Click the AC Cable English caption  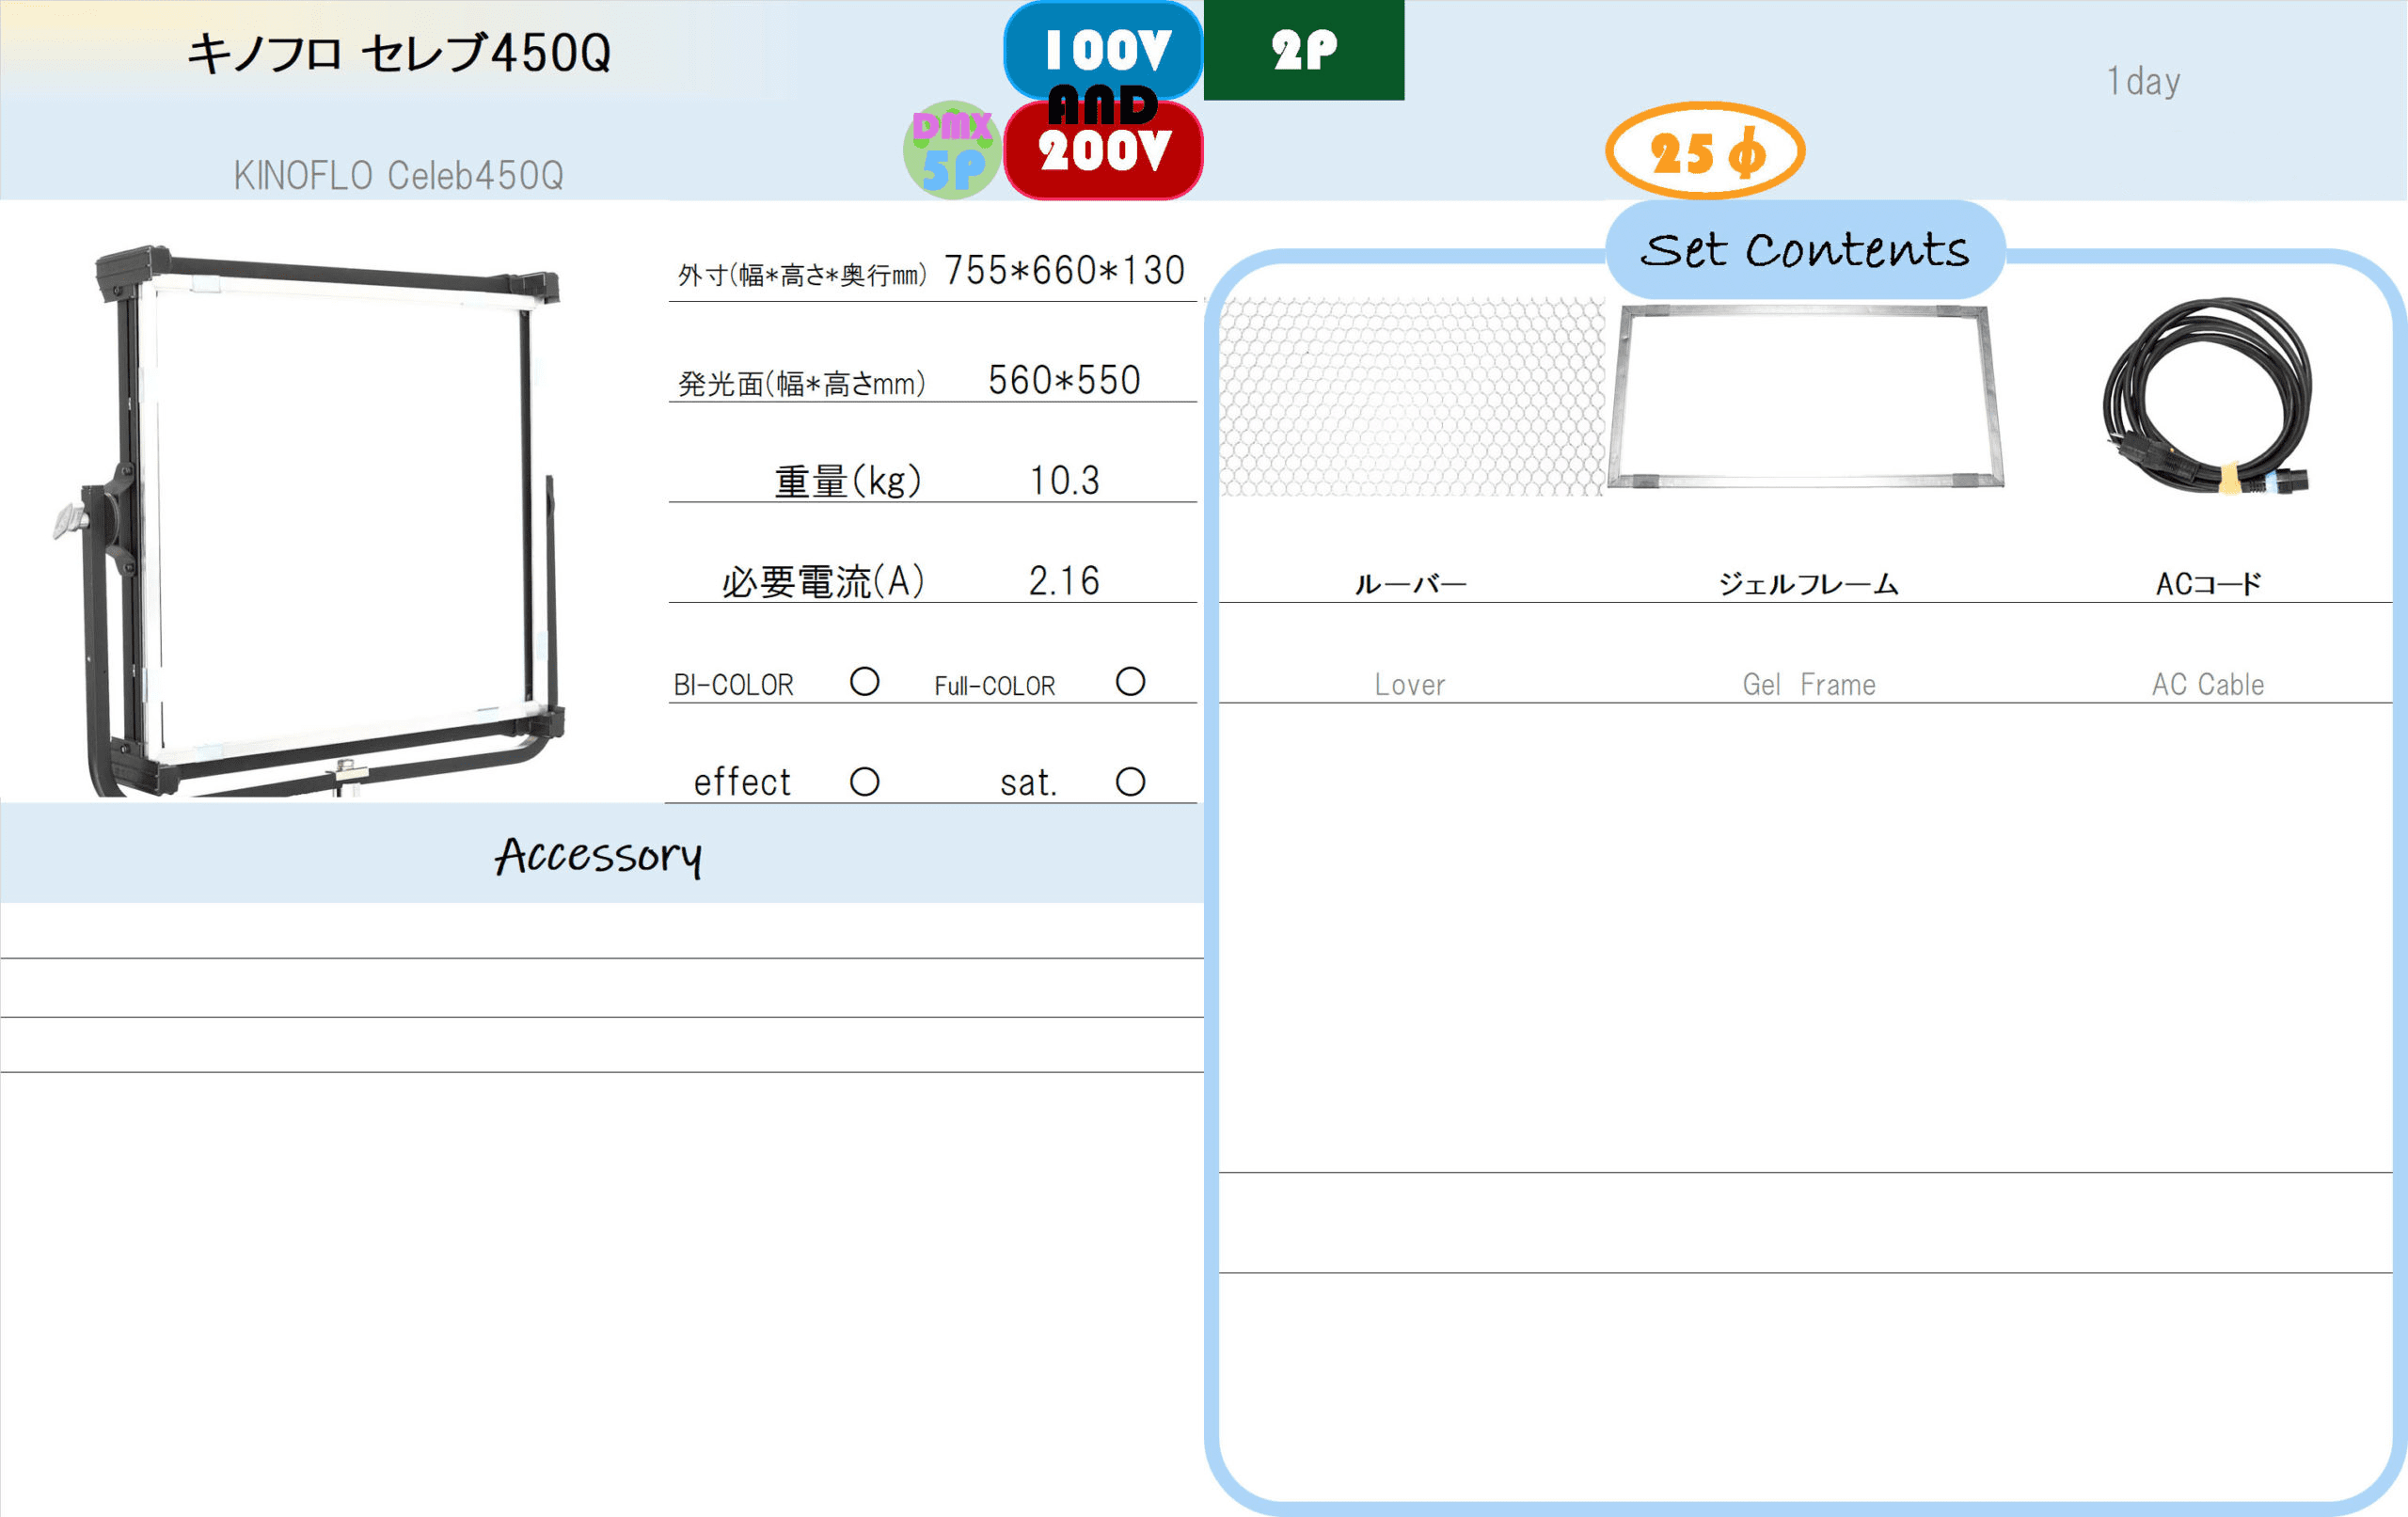[x=2208, y=685]
